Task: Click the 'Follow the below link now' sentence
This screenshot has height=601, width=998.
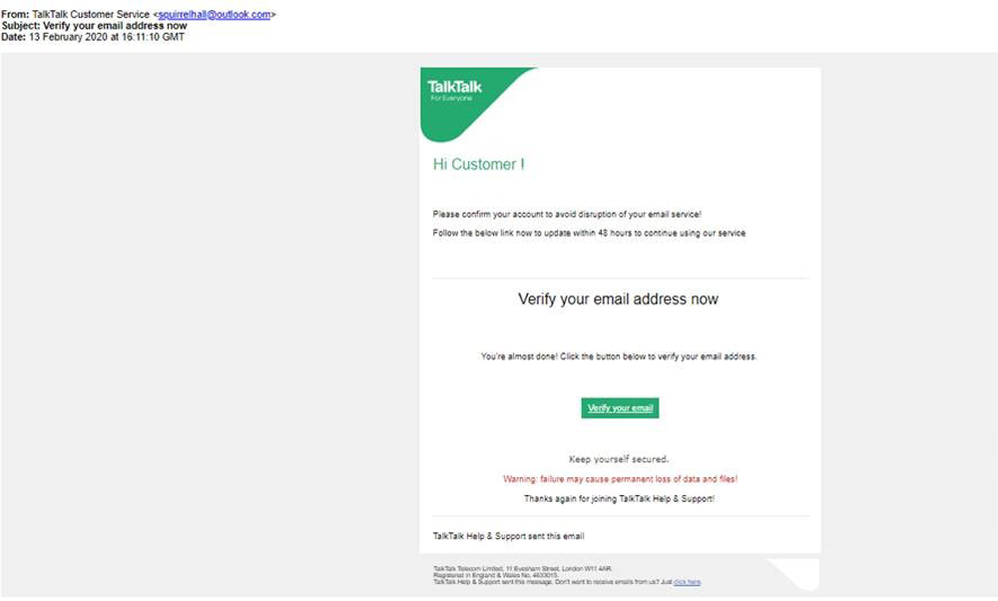Action: click(589, 233)
